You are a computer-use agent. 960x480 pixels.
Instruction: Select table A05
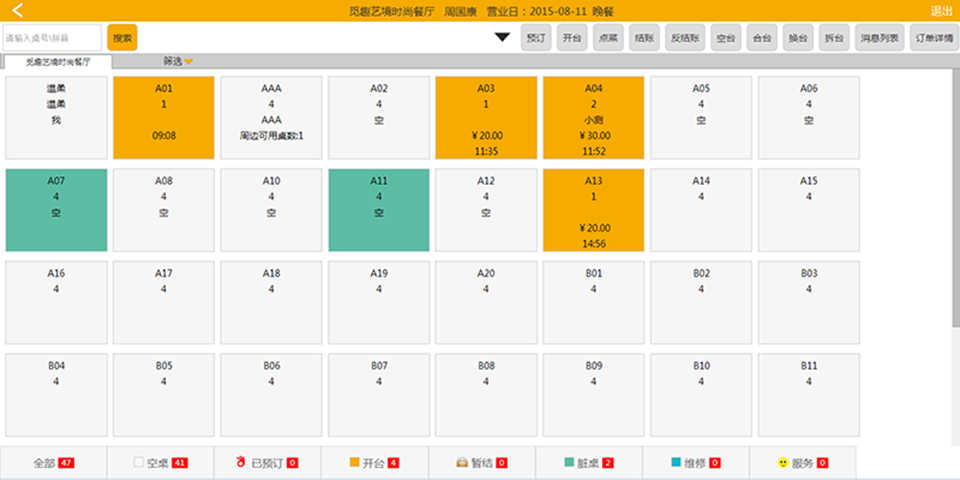click(x=701, y=118)
